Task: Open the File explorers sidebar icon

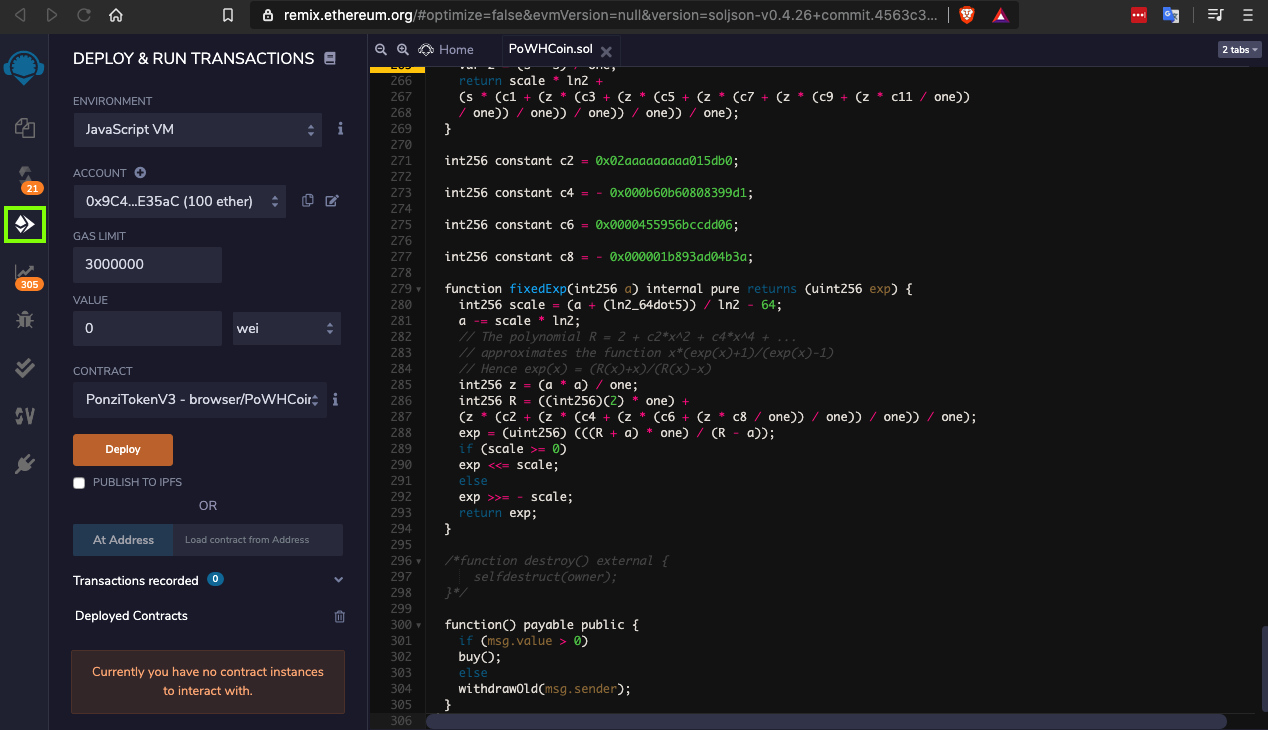Action: click(25, 127)
